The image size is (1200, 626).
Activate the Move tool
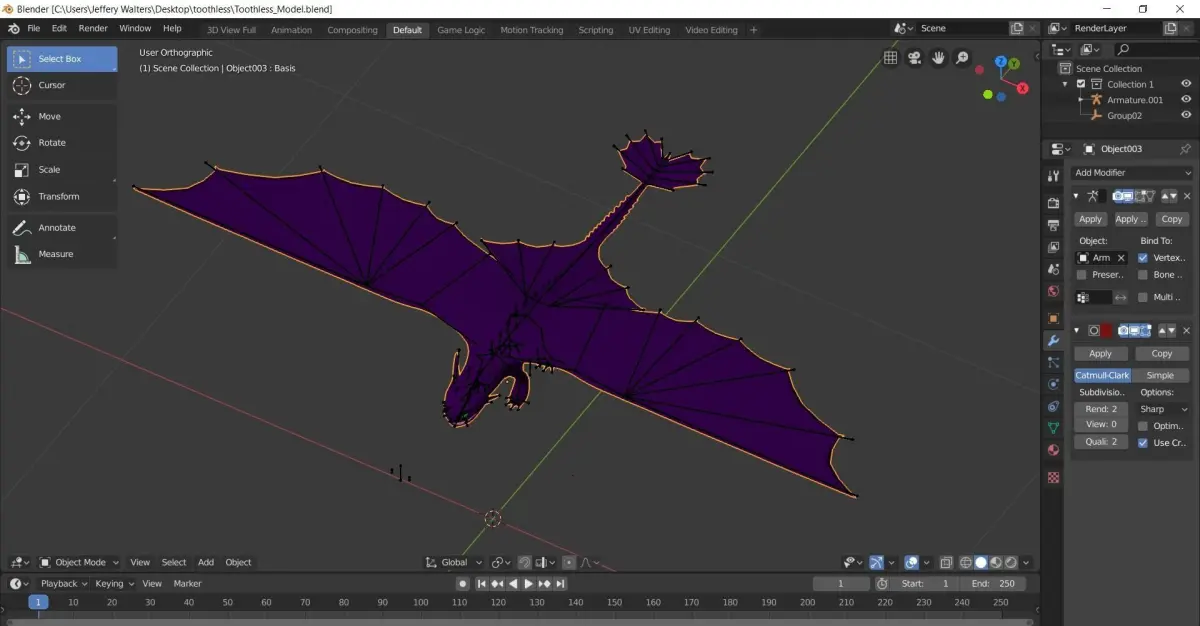point(49,117)
